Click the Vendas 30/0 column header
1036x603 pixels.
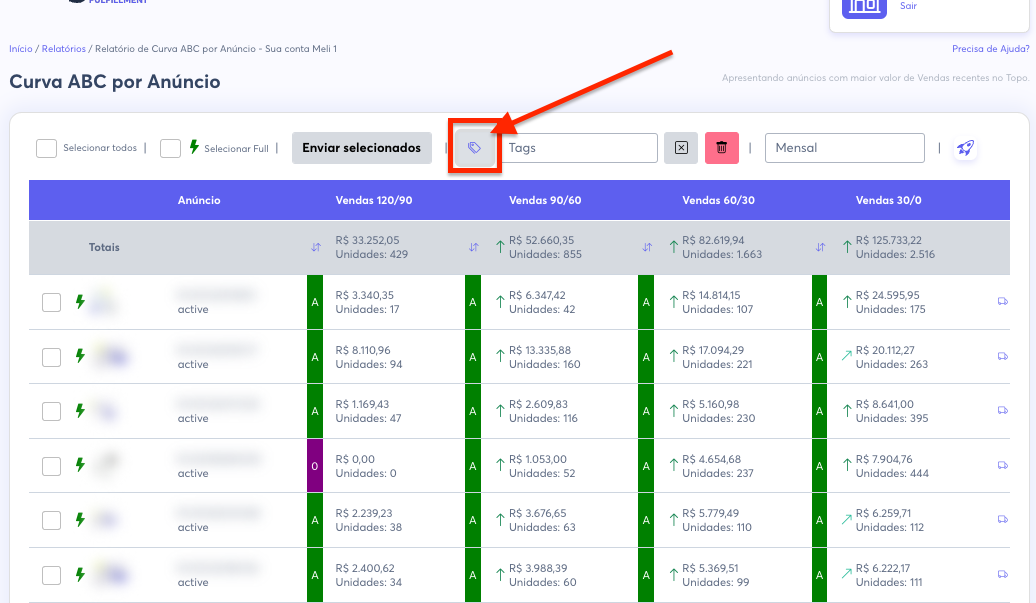889,200
